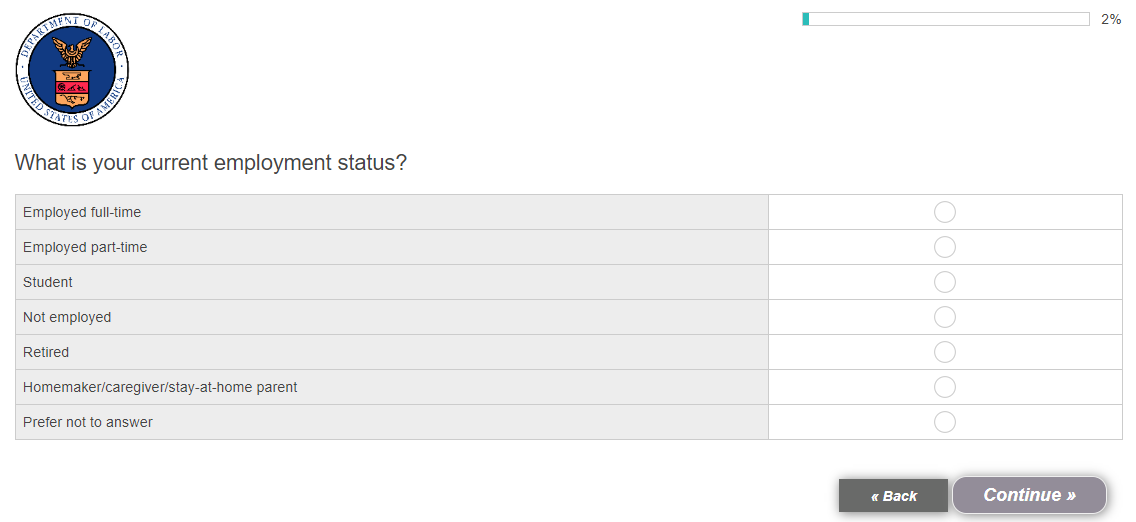Viewport: 1136px width, 522px height.
Task: Choose the Homemaker/caregiver radio button
Action: pyautogui.click(x=944, y=387)
